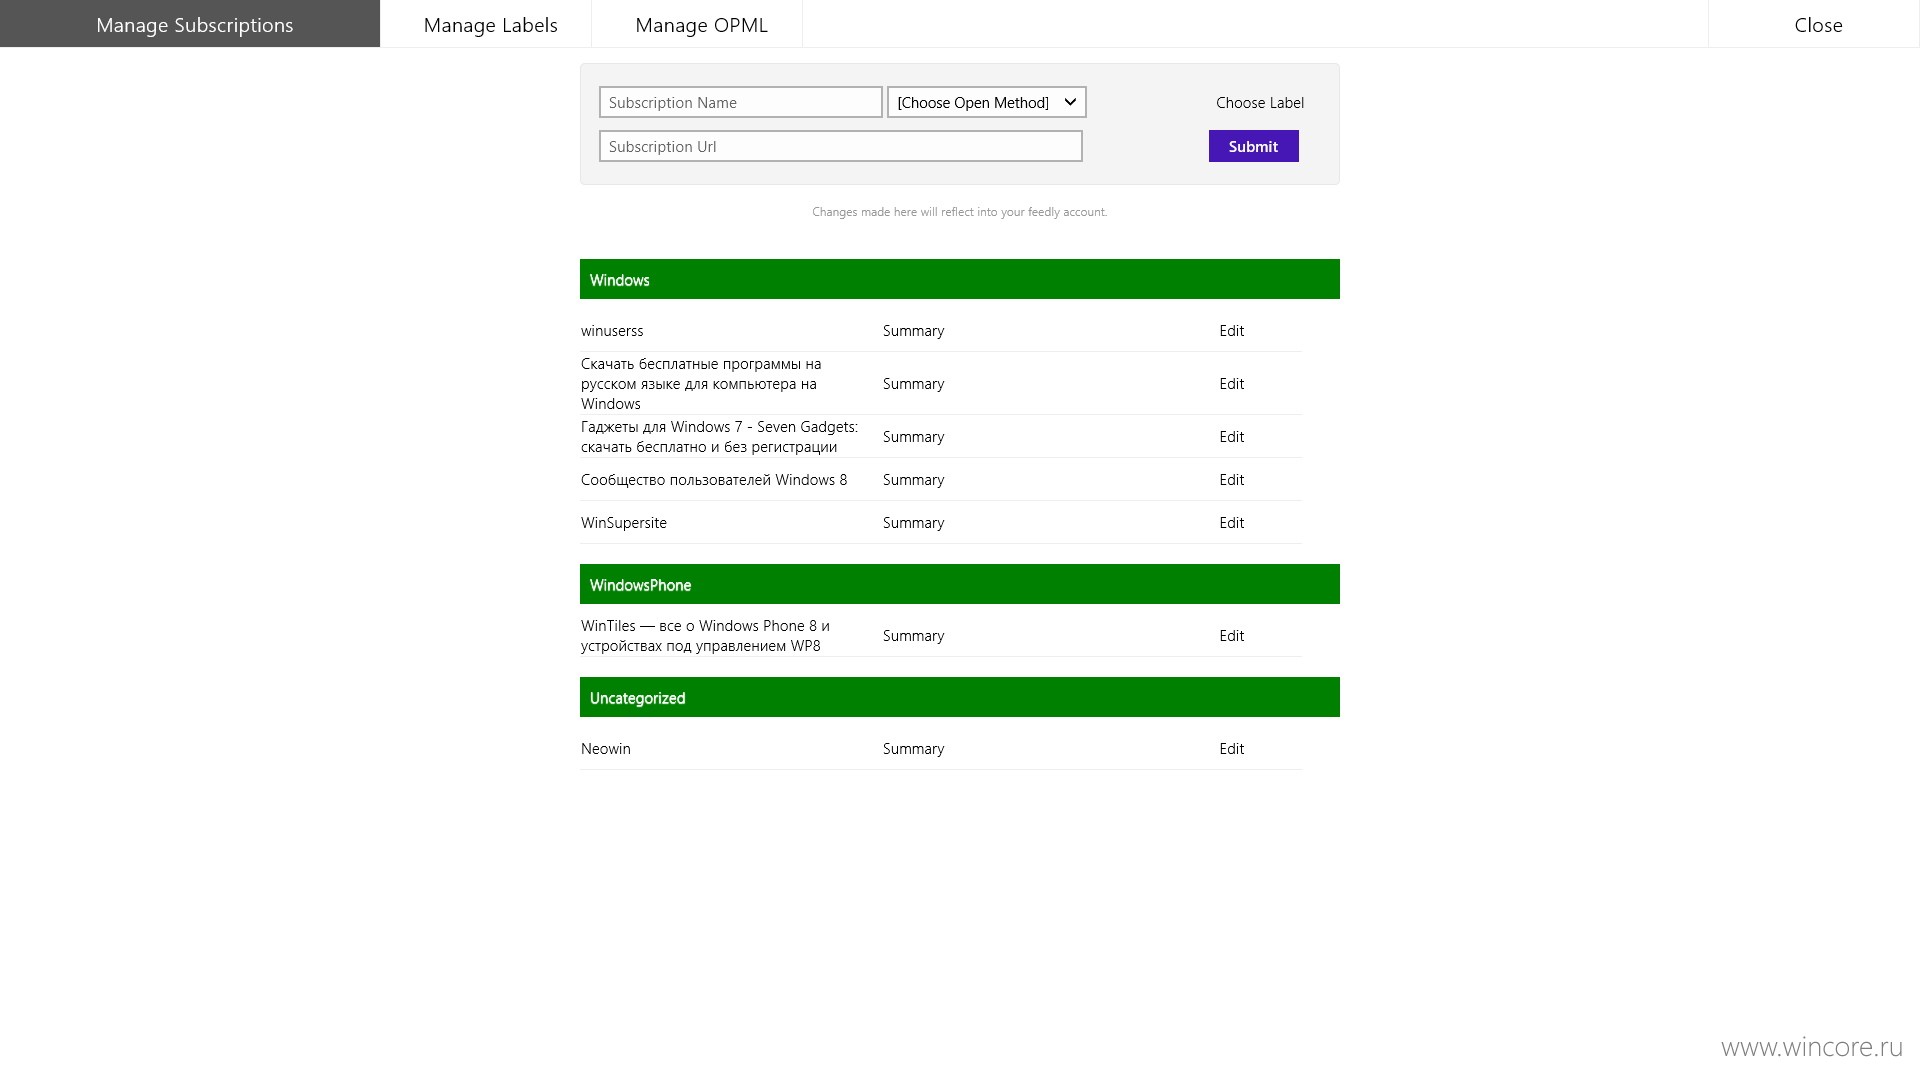Open the Choose Open Method dropdown
This screenshot has width=1920, height=1080.
coord(987,102)
